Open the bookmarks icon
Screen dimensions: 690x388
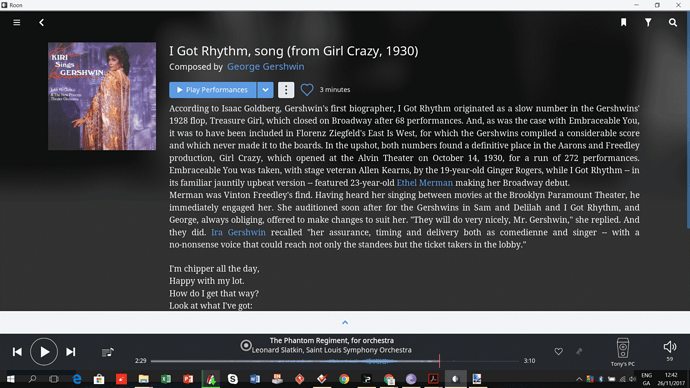624,22
